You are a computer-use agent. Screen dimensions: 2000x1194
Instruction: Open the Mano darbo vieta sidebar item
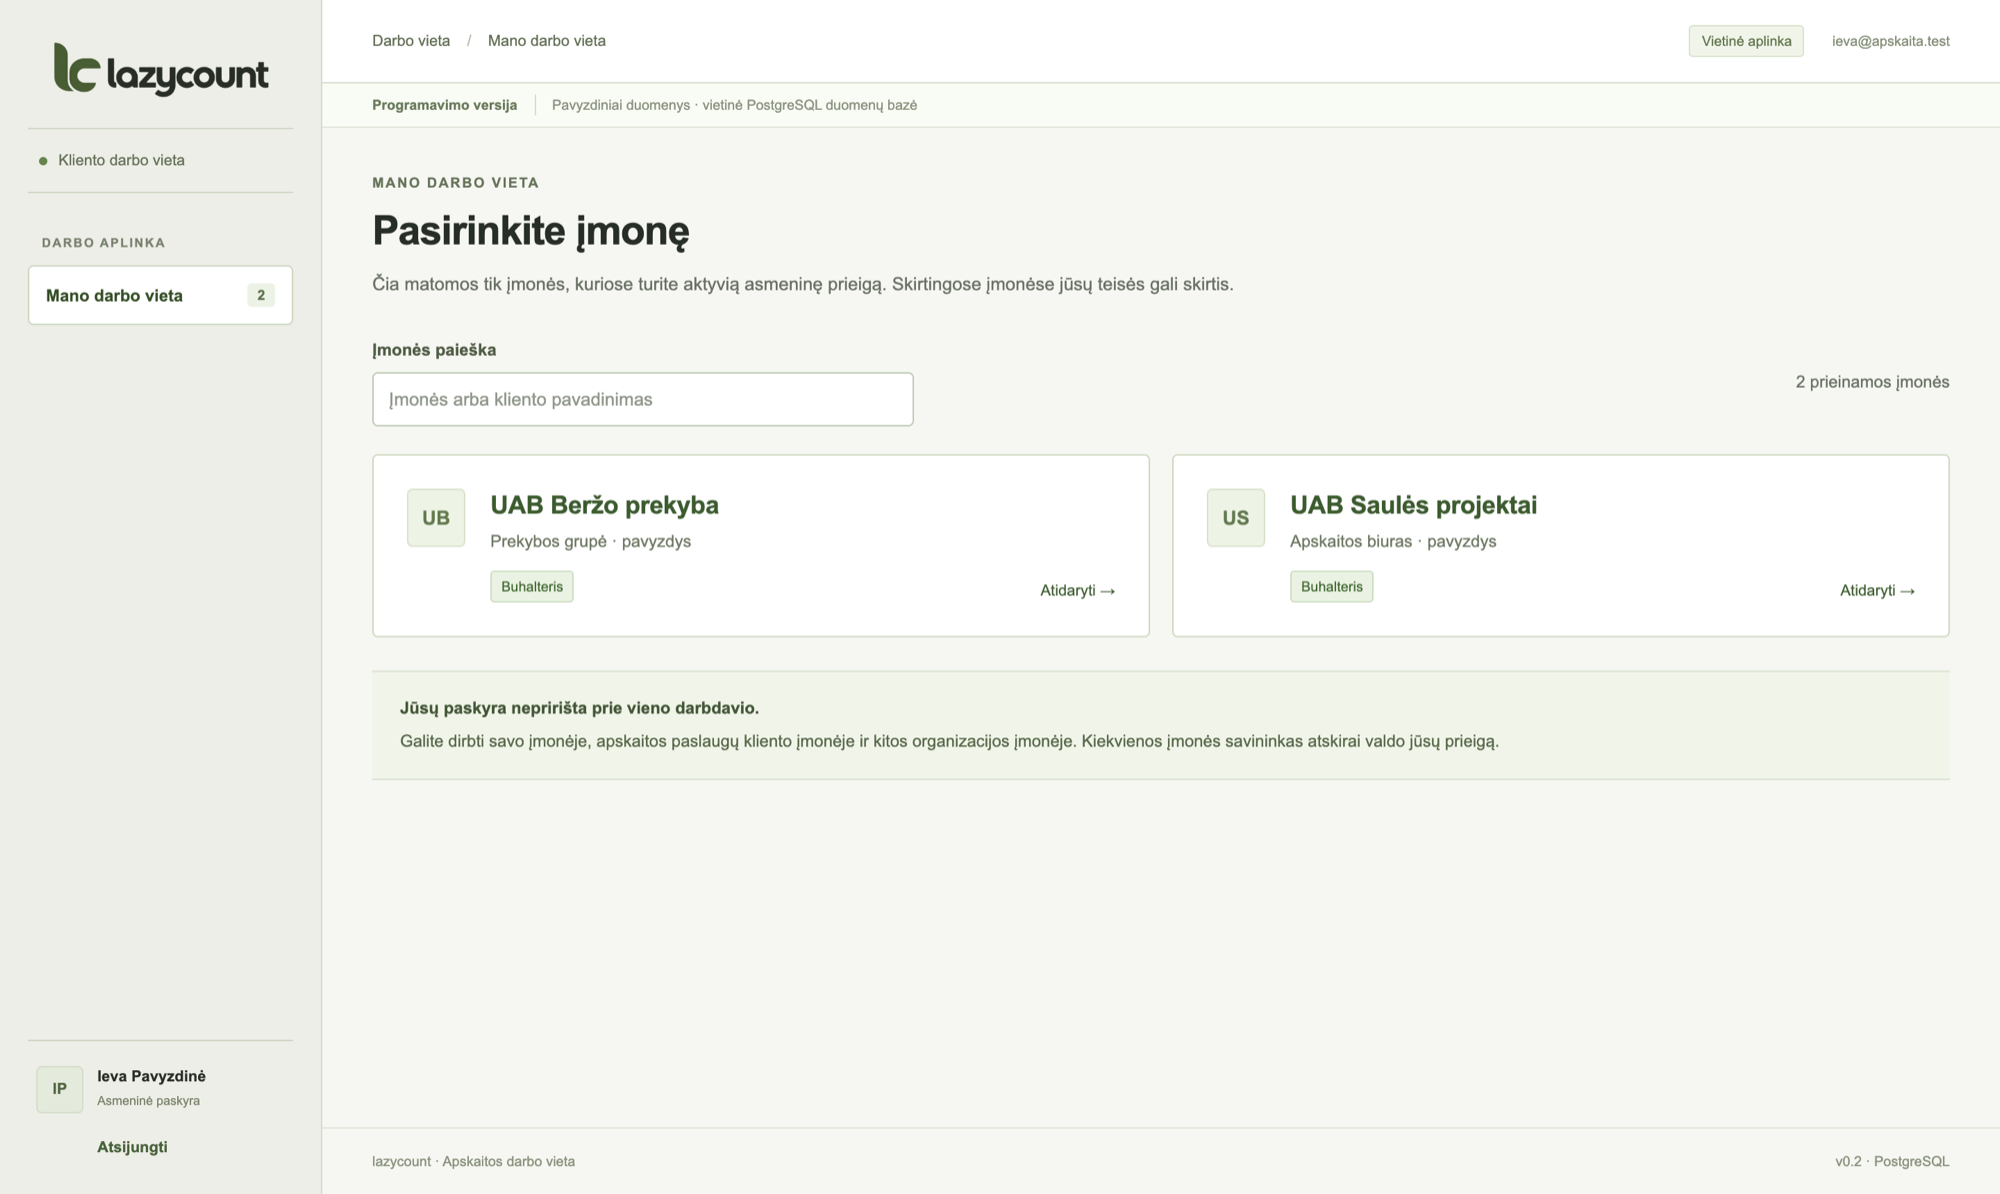point(160,295)
